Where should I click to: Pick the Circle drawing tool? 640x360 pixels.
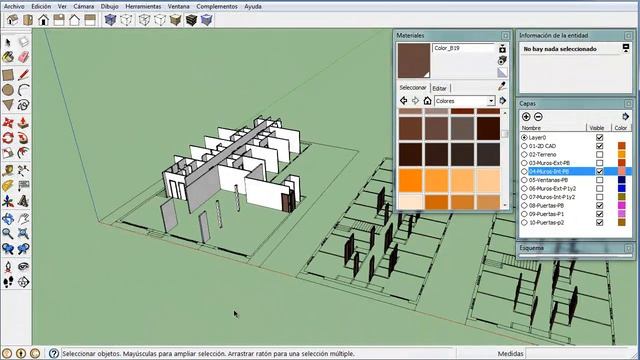8,90
